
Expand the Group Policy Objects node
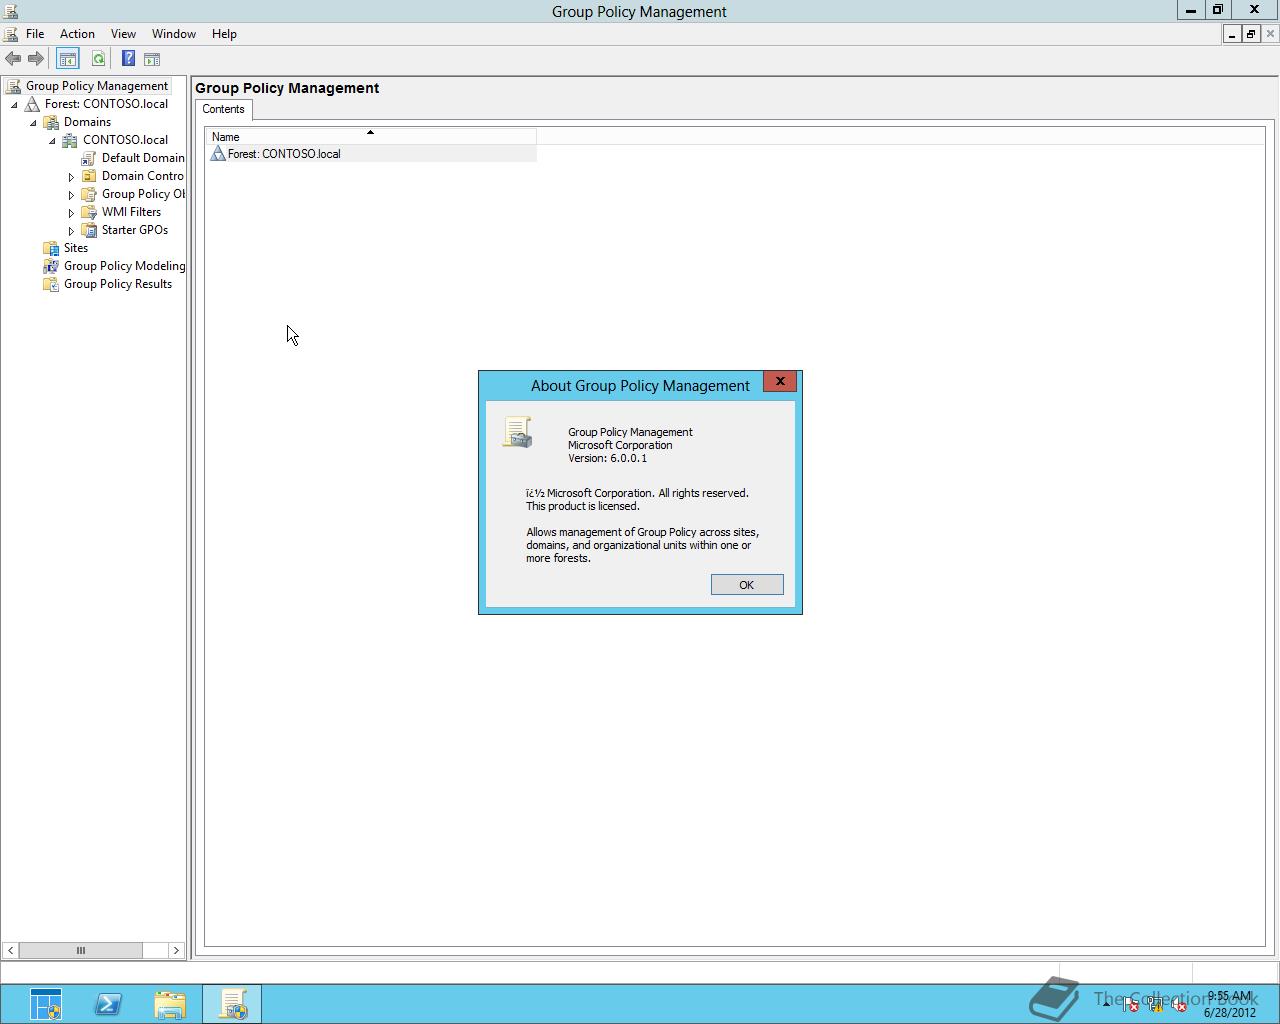(x=71, y=195)
